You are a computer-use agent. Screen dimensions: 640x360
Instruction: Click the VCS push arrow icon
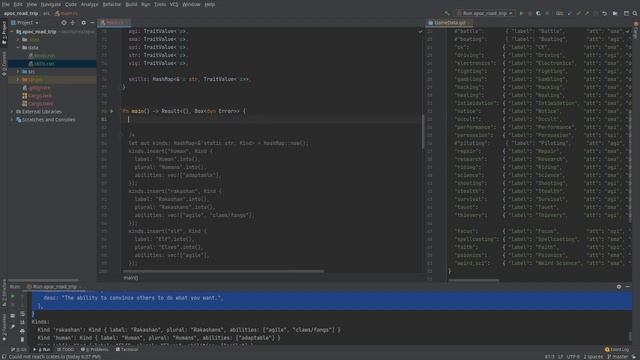coord(587,13)
